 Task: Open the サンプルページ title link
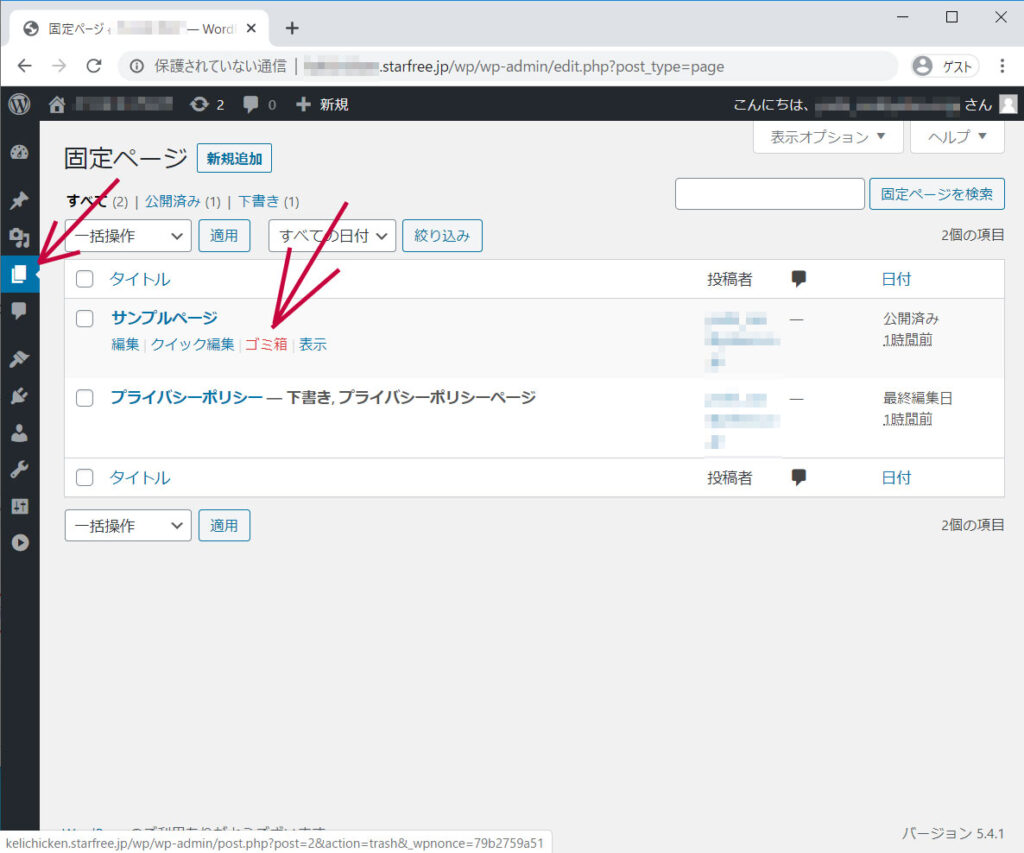click(165, 318)
